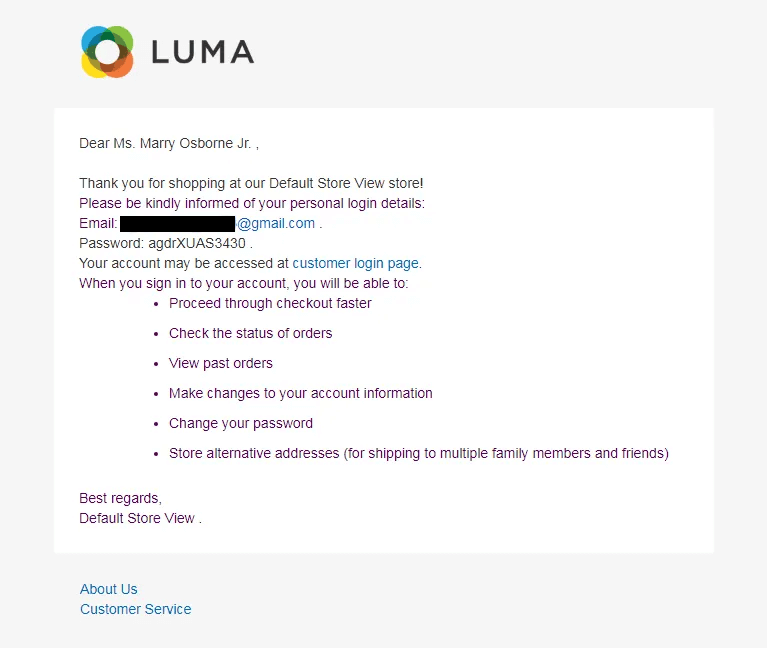Open the Customer Service footer link
767x648 pixels.
[135, 609]
